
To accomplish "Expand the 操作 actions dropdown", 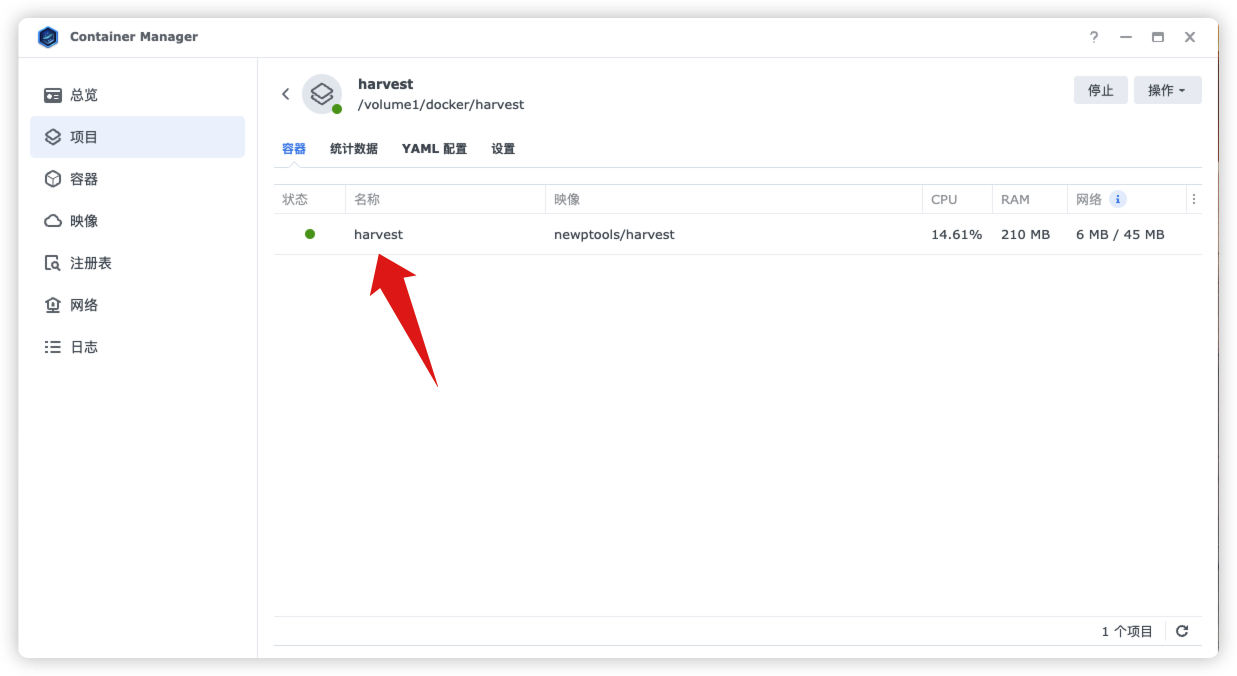I will (x=1167, y=90).
